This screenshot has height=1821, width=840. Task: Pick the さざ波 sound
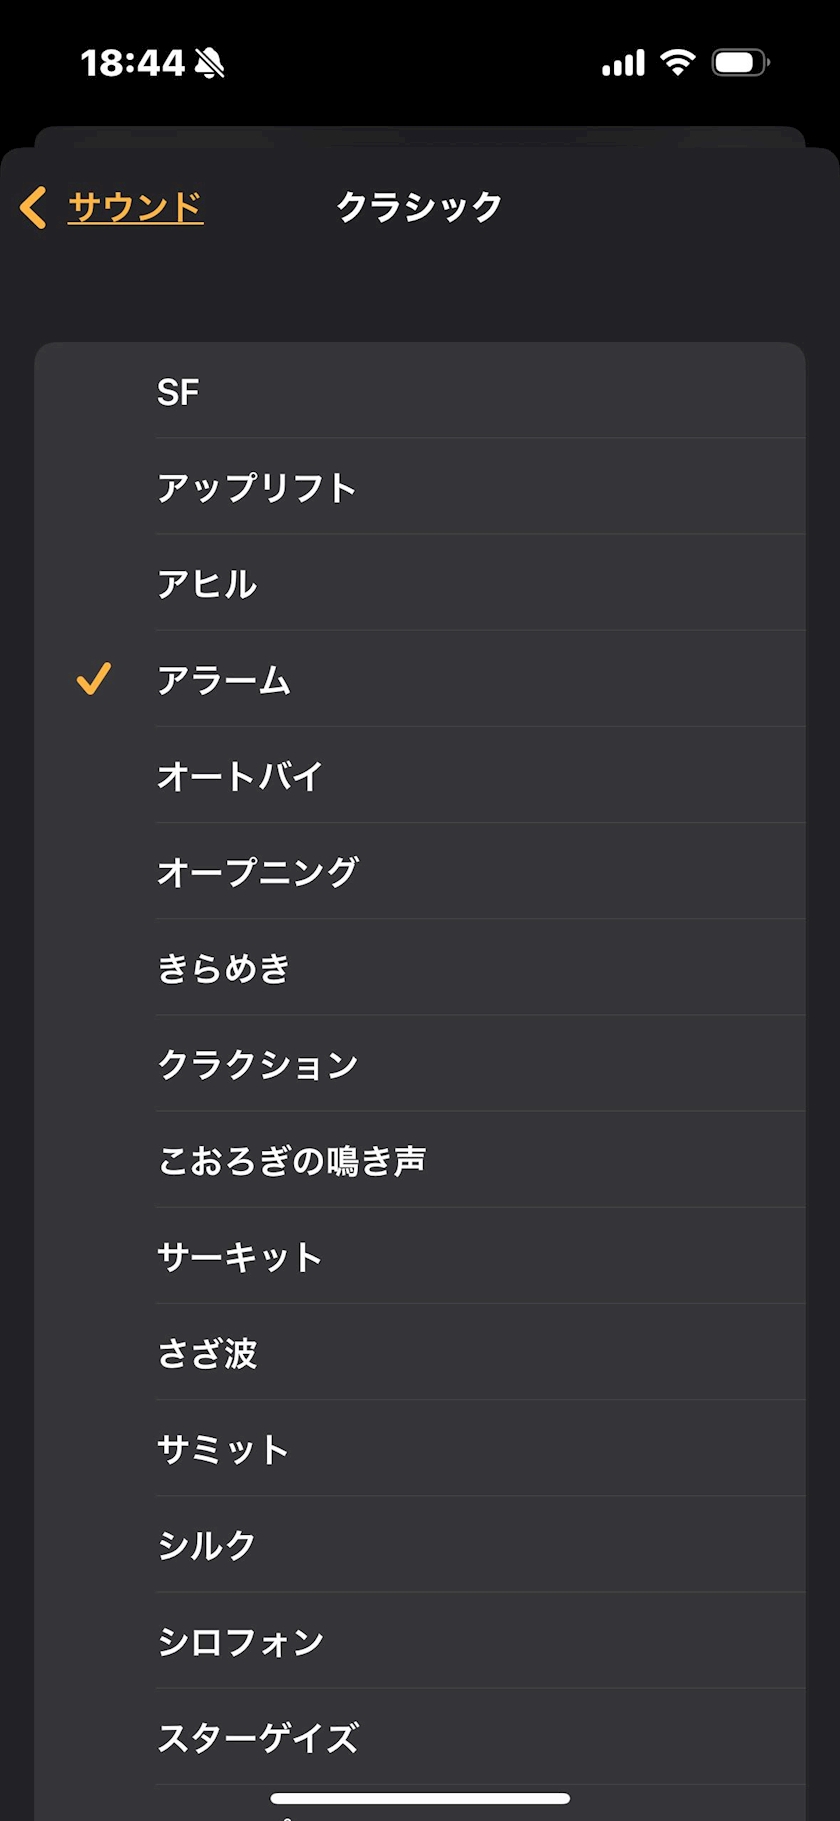point(420,1352)
